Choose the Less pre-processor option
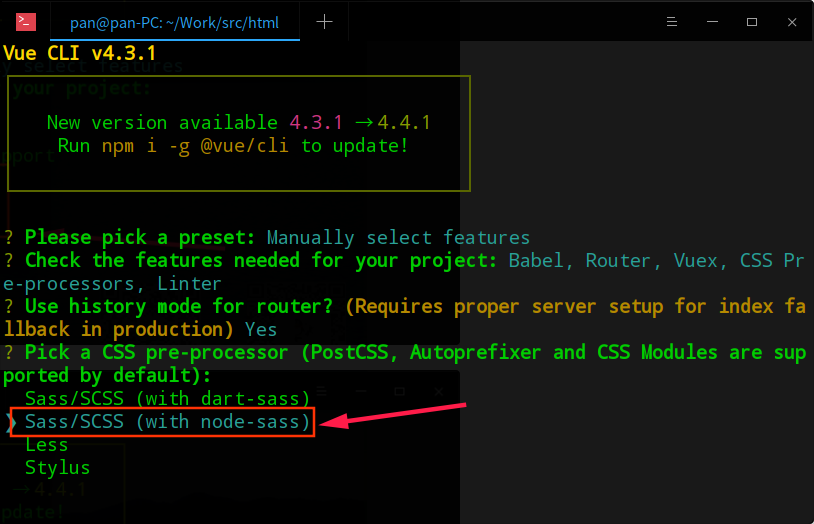814x524 pixels. 47,445
